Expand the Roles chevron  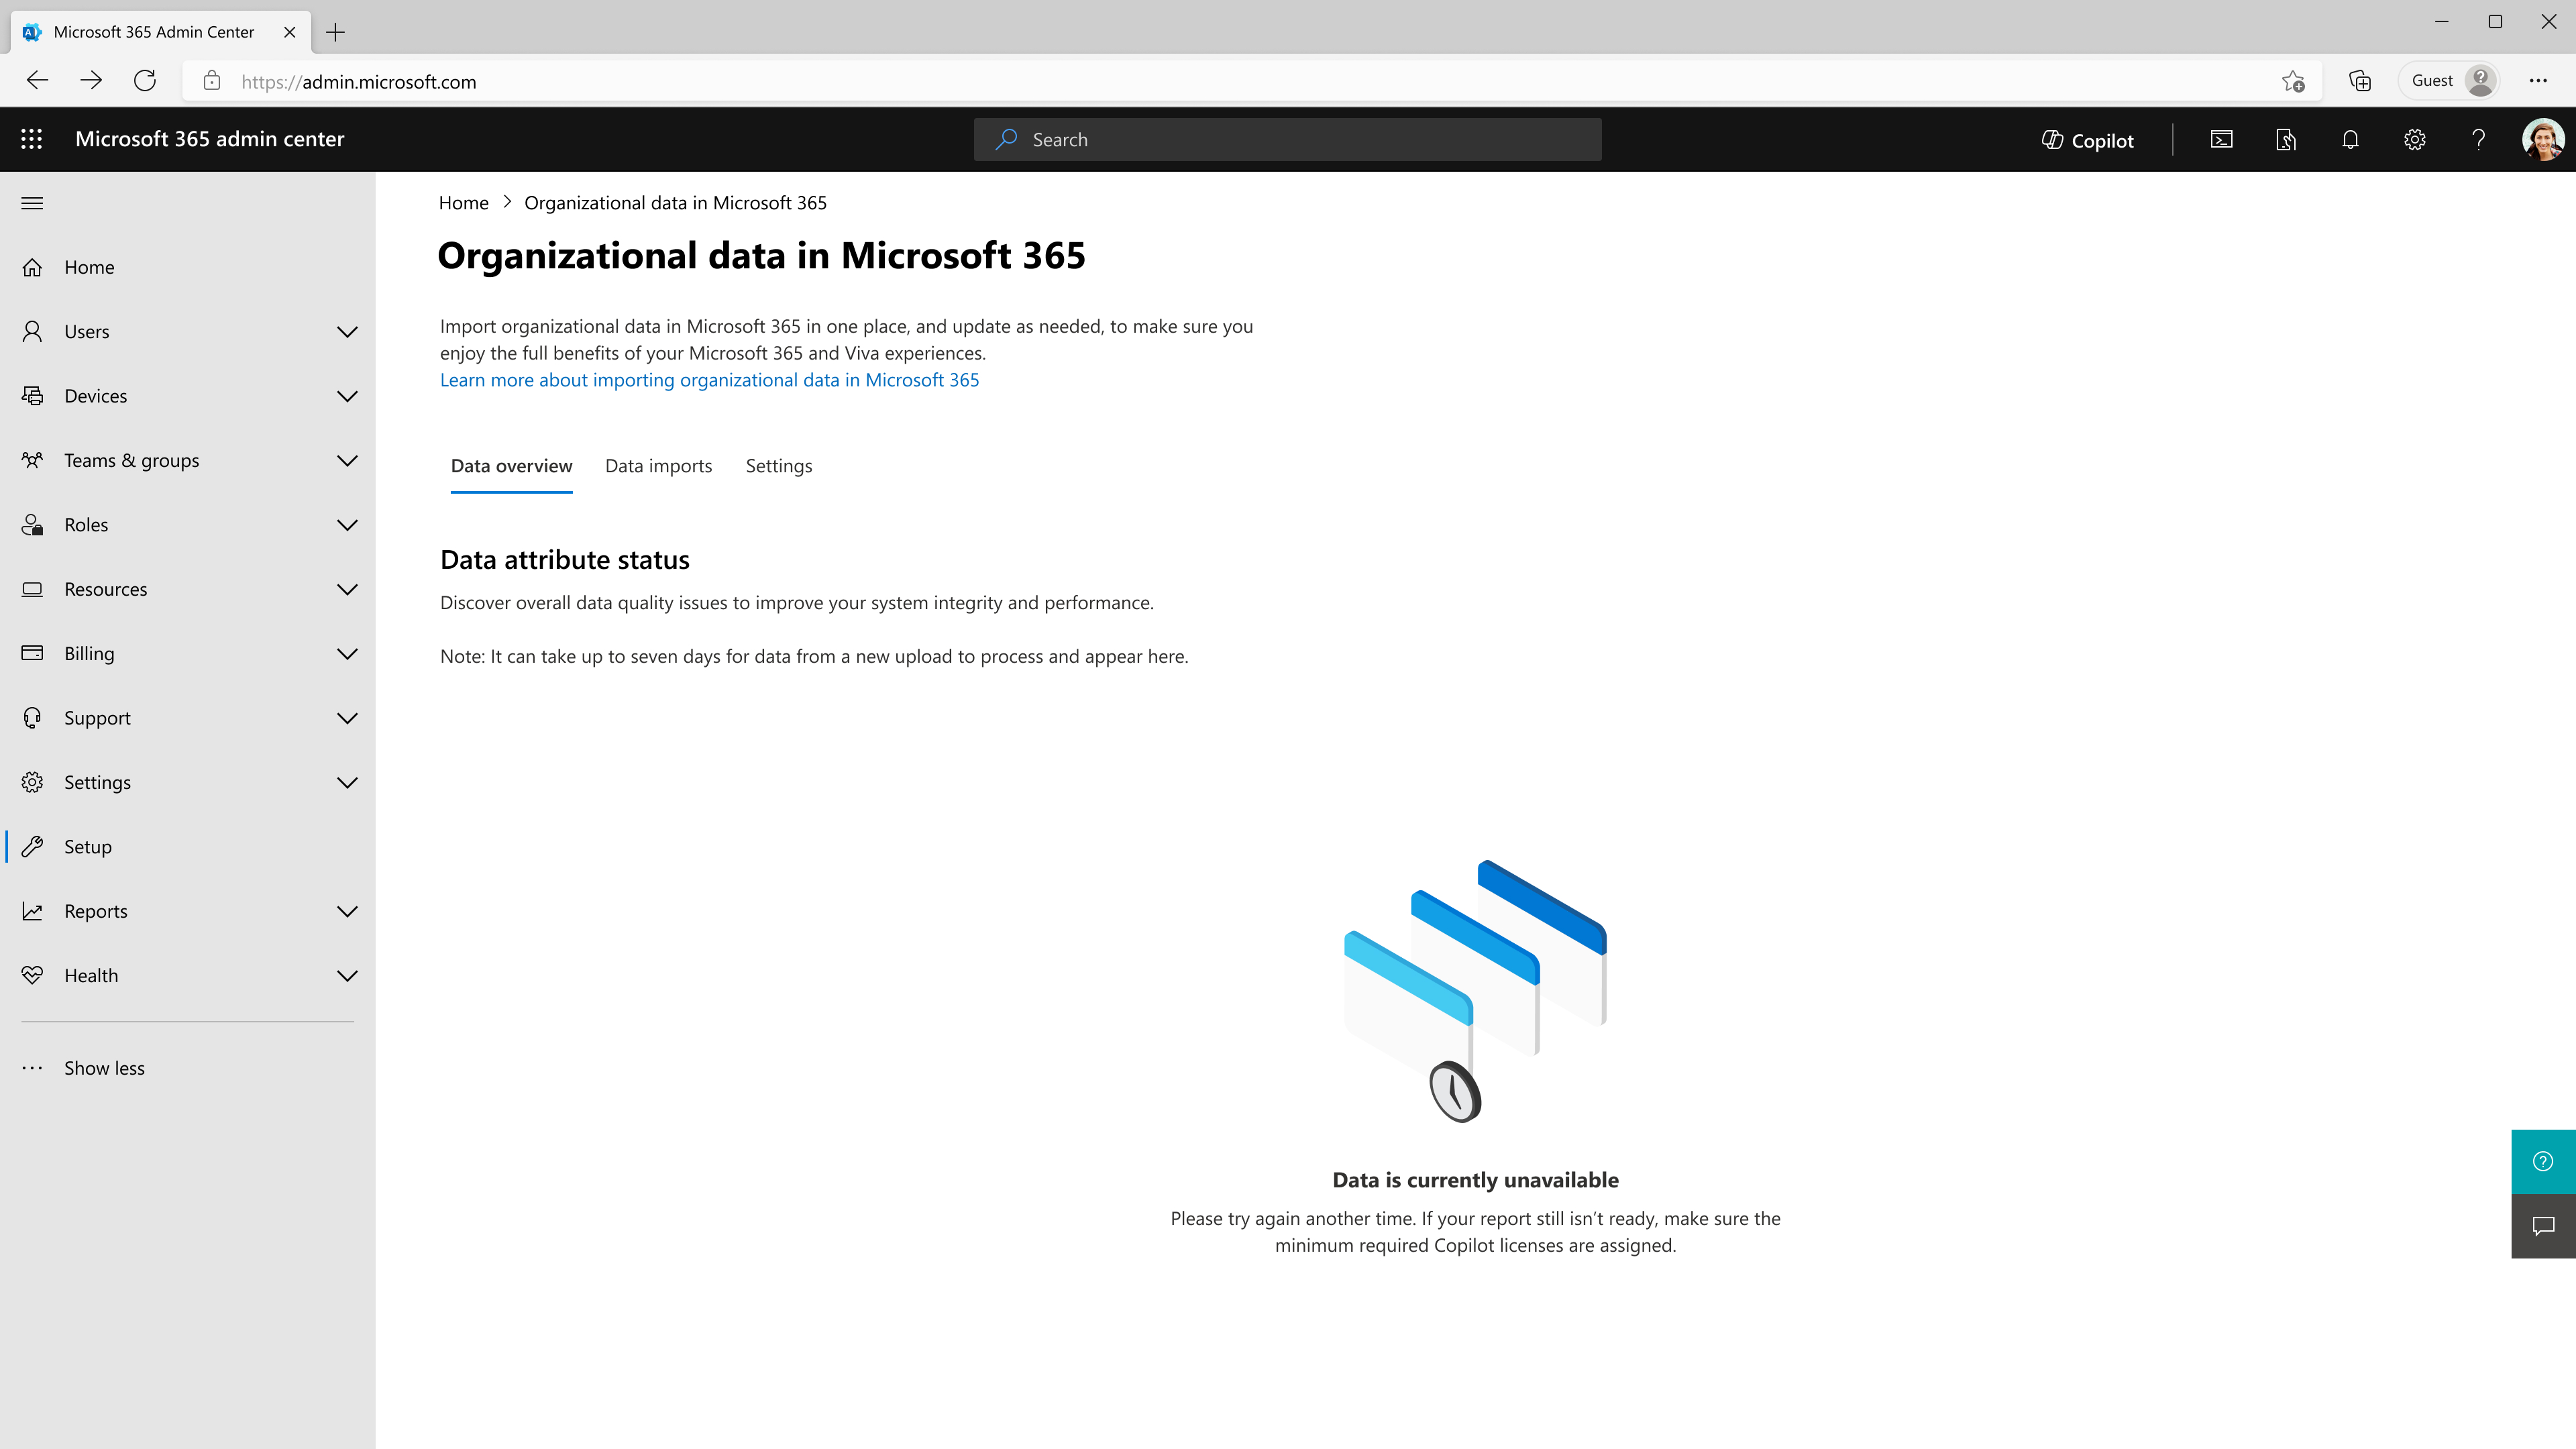pyautogui.click(x=347, y=525)
